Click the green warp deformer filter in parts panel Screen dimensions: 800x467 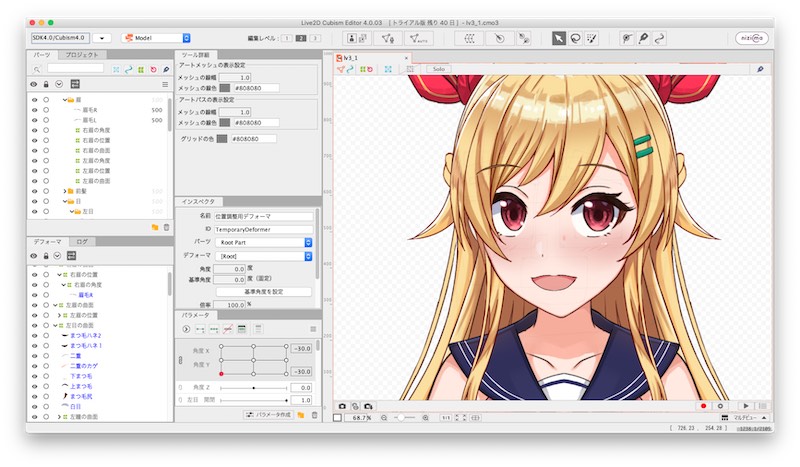coord(141,69)
